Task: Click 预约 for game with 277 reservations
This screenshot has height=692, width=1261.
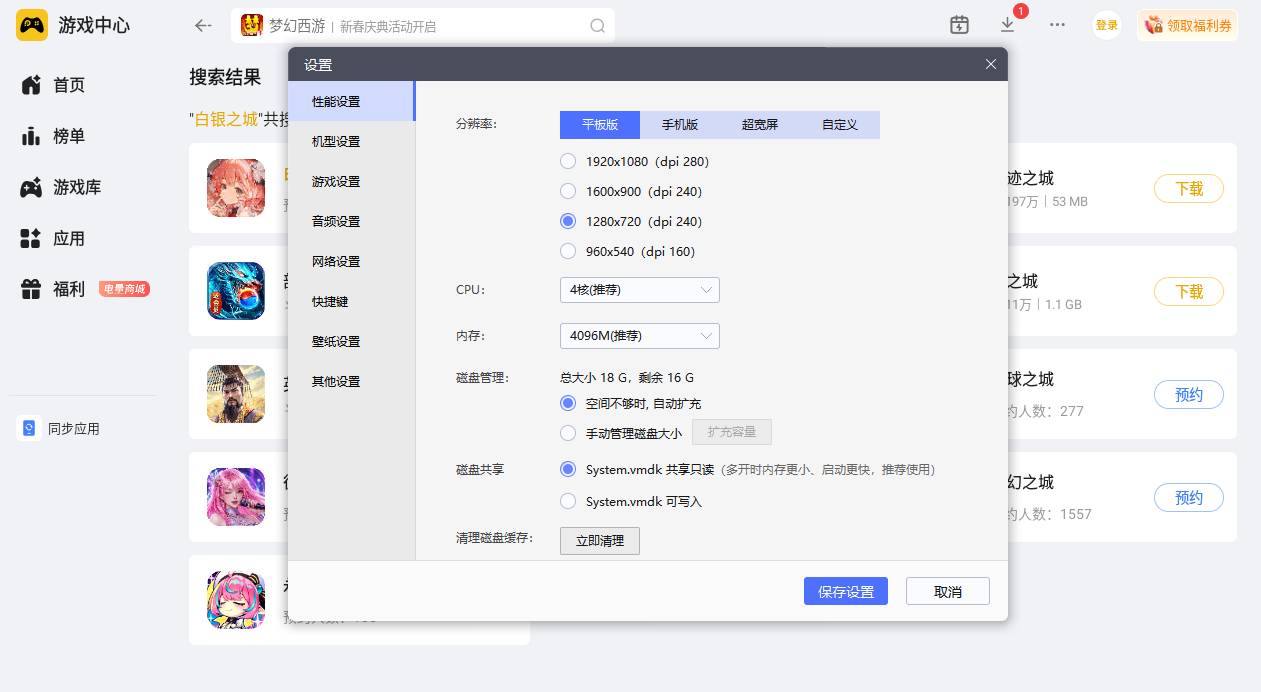Action: coord(1189,394)
